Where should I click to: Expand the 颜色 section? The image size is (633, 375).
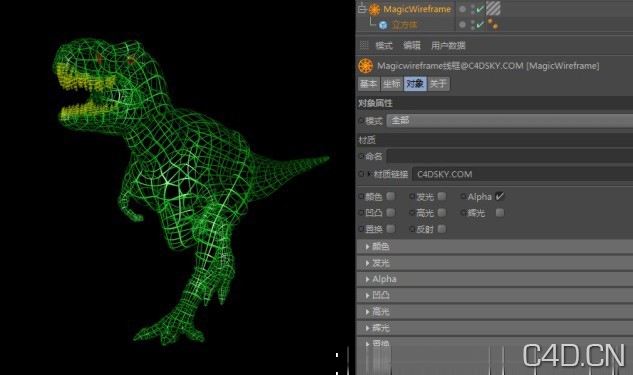[495, 246]
